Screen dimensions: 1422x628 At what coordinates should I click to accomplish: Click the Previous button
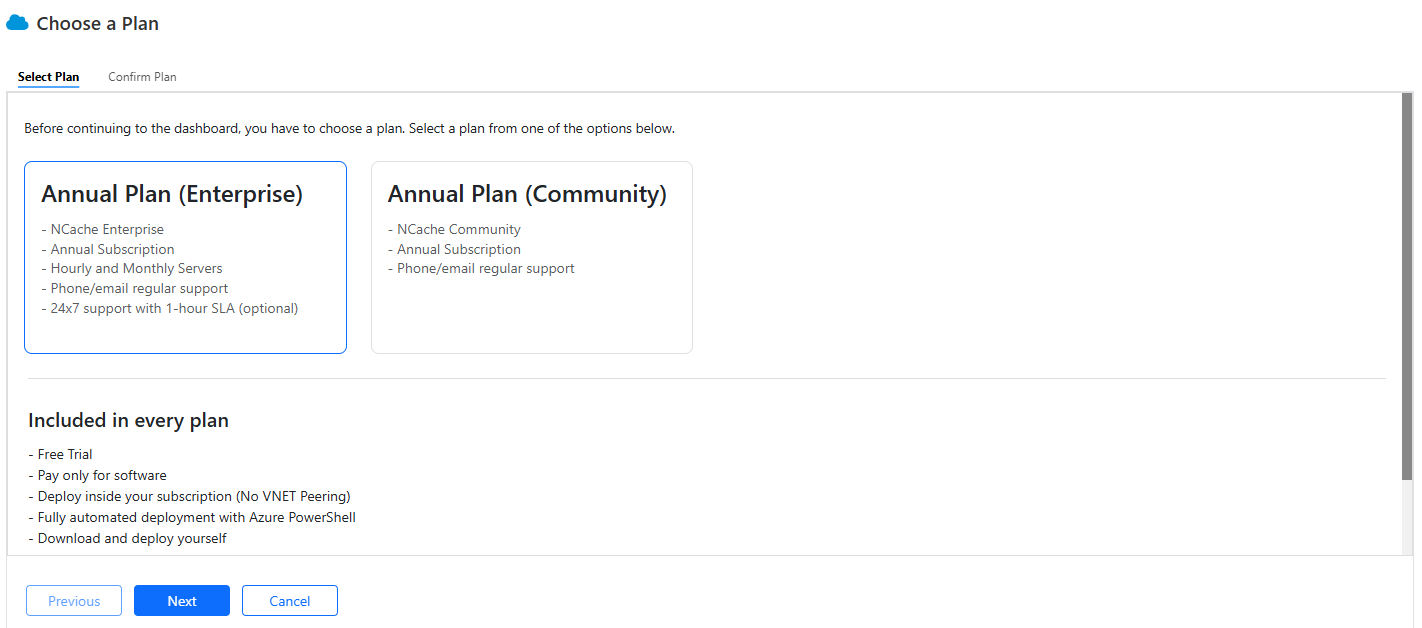coord(73,600)
